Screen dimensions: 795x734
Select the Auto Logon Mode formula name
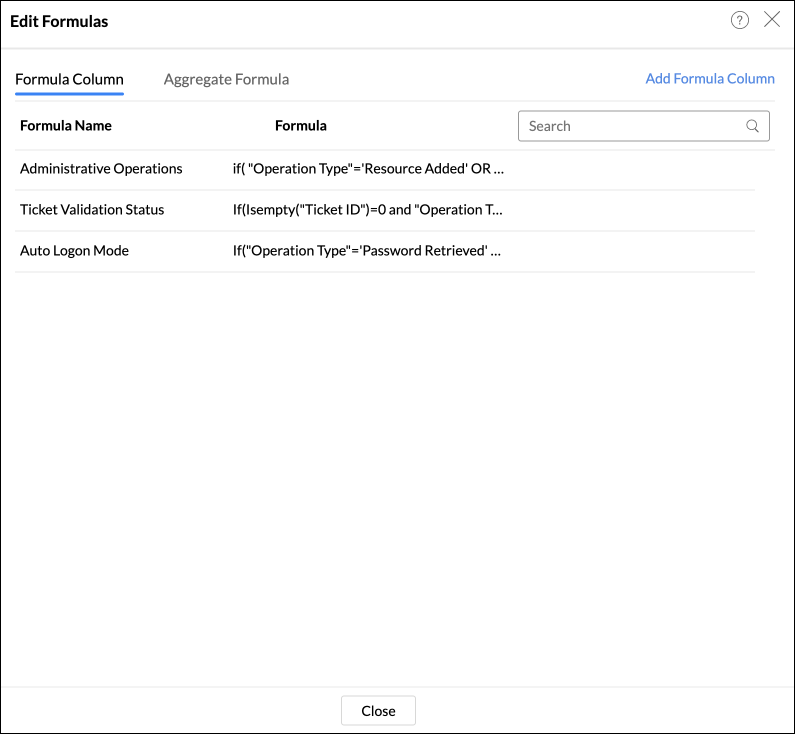point(74,251)
